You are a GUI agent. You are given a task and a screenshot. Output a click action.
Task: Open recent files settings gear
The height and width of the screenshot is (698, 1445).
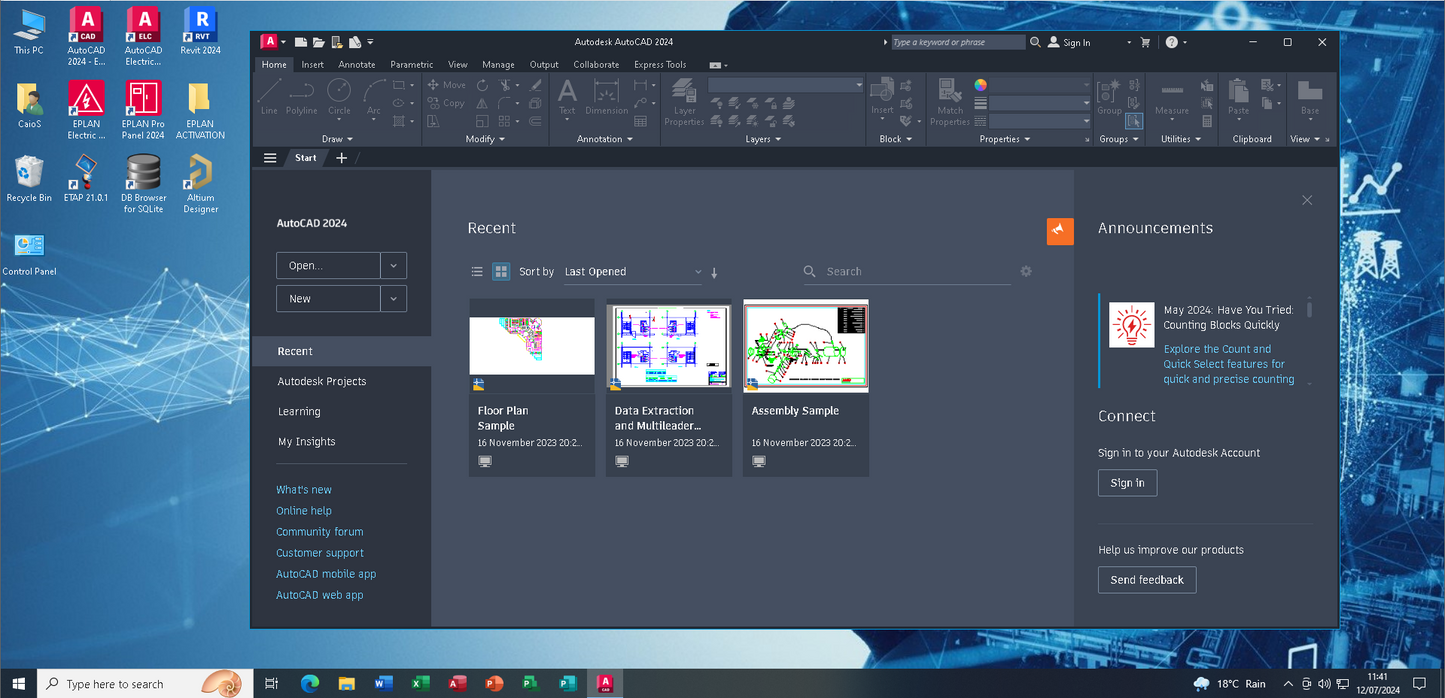[1026, 271]
